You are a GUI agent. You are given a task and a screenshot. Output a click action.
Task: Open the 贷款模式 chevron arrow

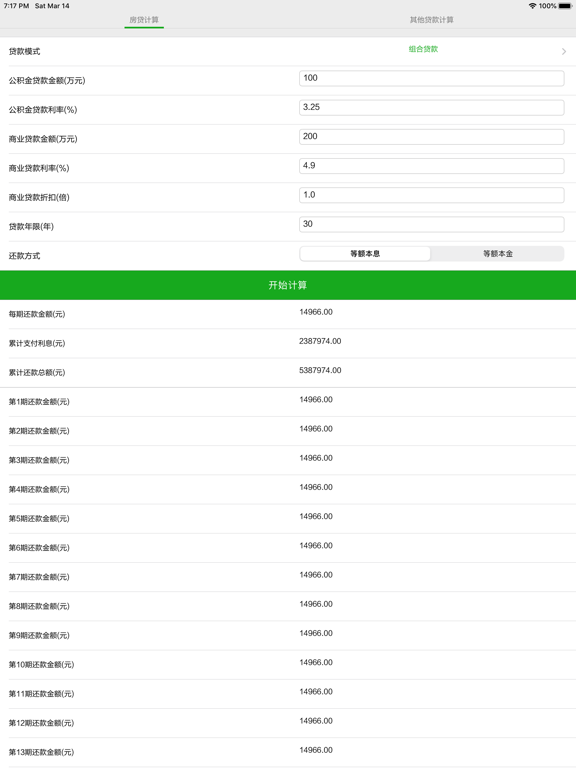click(x=564, y=51)
